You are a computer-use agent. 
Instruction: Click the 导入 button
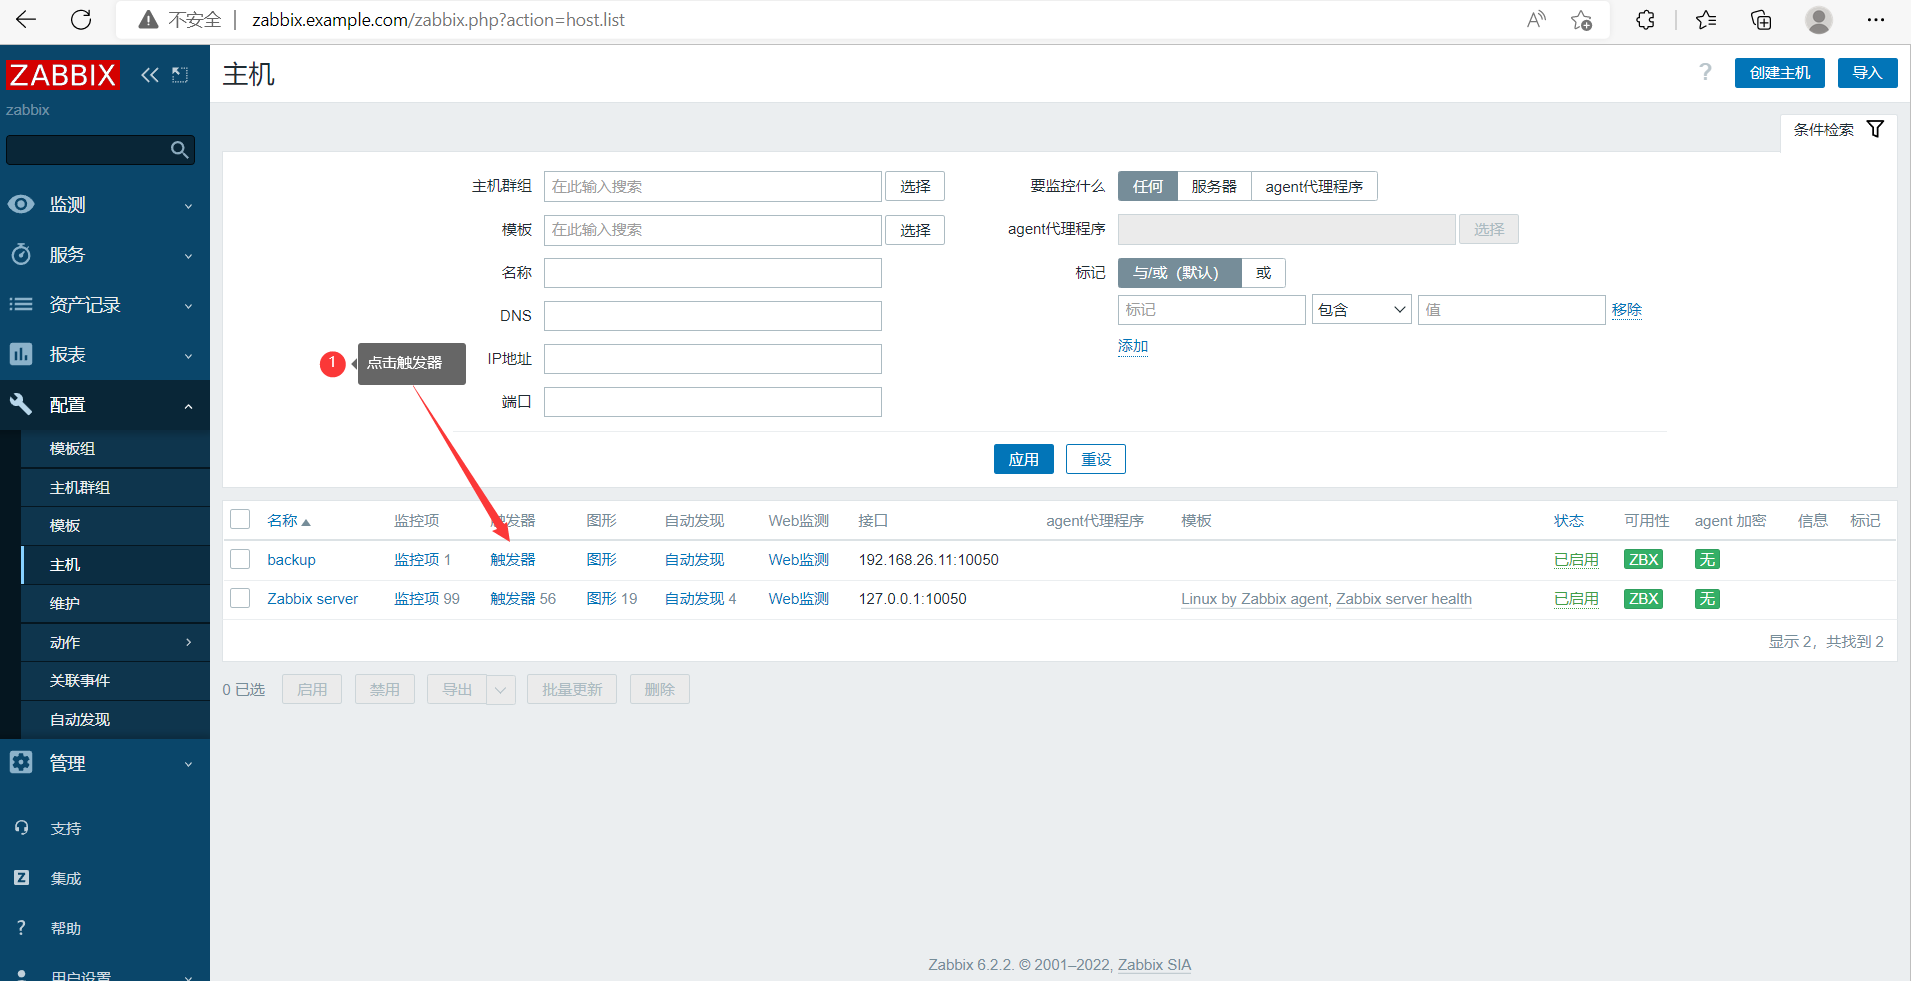coord(1867,73)
